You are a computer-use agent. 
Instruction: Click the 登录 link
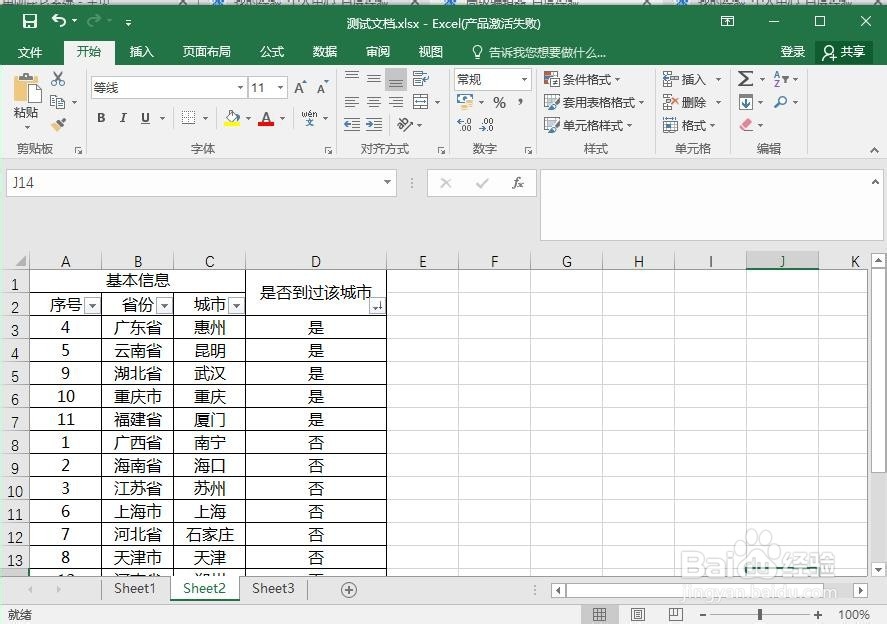coord(791,52)
